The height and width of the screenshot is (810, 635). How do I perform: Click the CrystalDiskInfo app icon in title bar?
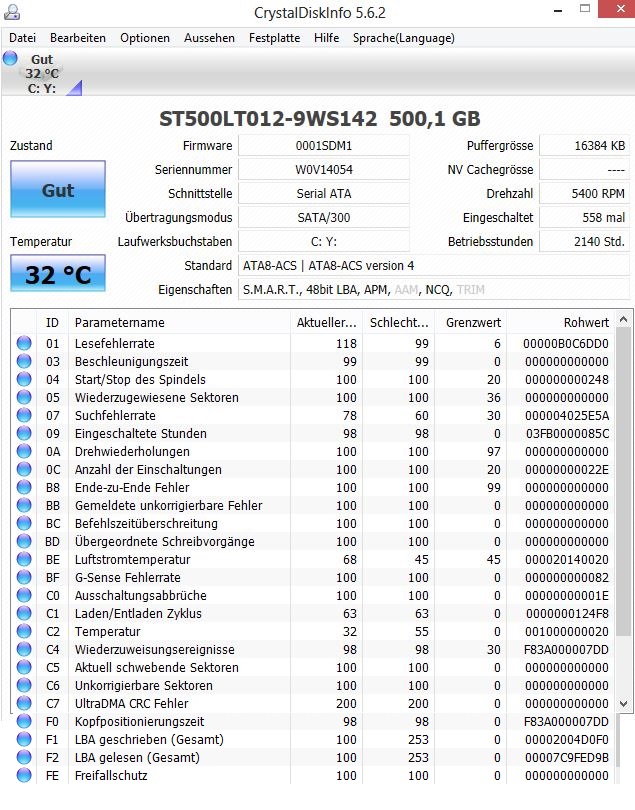[11, 12]
